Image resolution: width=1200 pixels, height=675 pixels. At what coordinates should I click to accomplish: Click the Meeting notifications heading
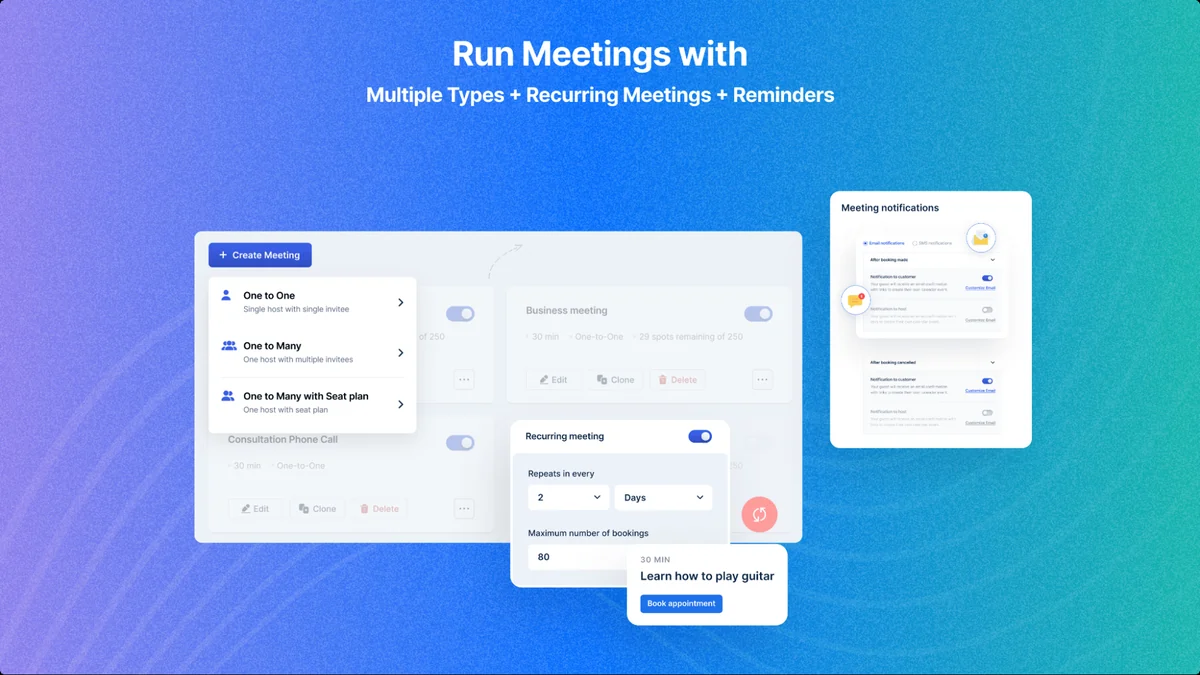click(890, 208)
